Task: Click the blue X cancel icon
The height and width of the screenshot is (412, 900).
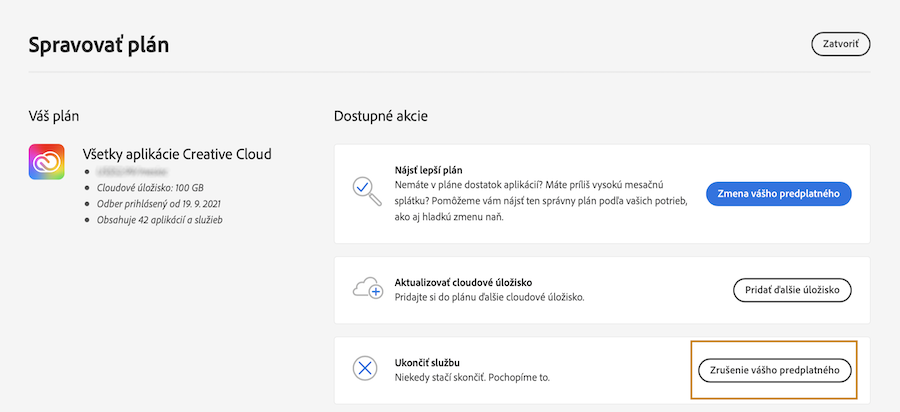Action: 366,369
